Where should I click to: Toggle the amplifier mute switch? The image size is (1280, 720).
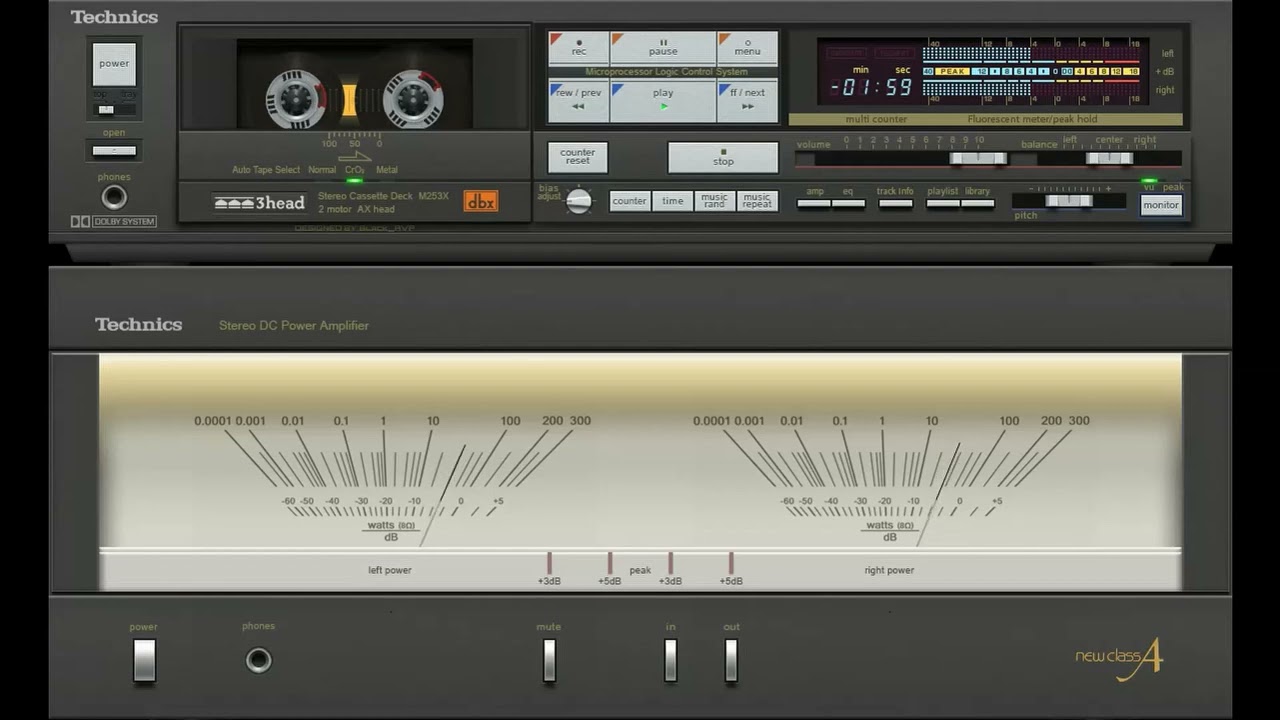click(549, 660)
